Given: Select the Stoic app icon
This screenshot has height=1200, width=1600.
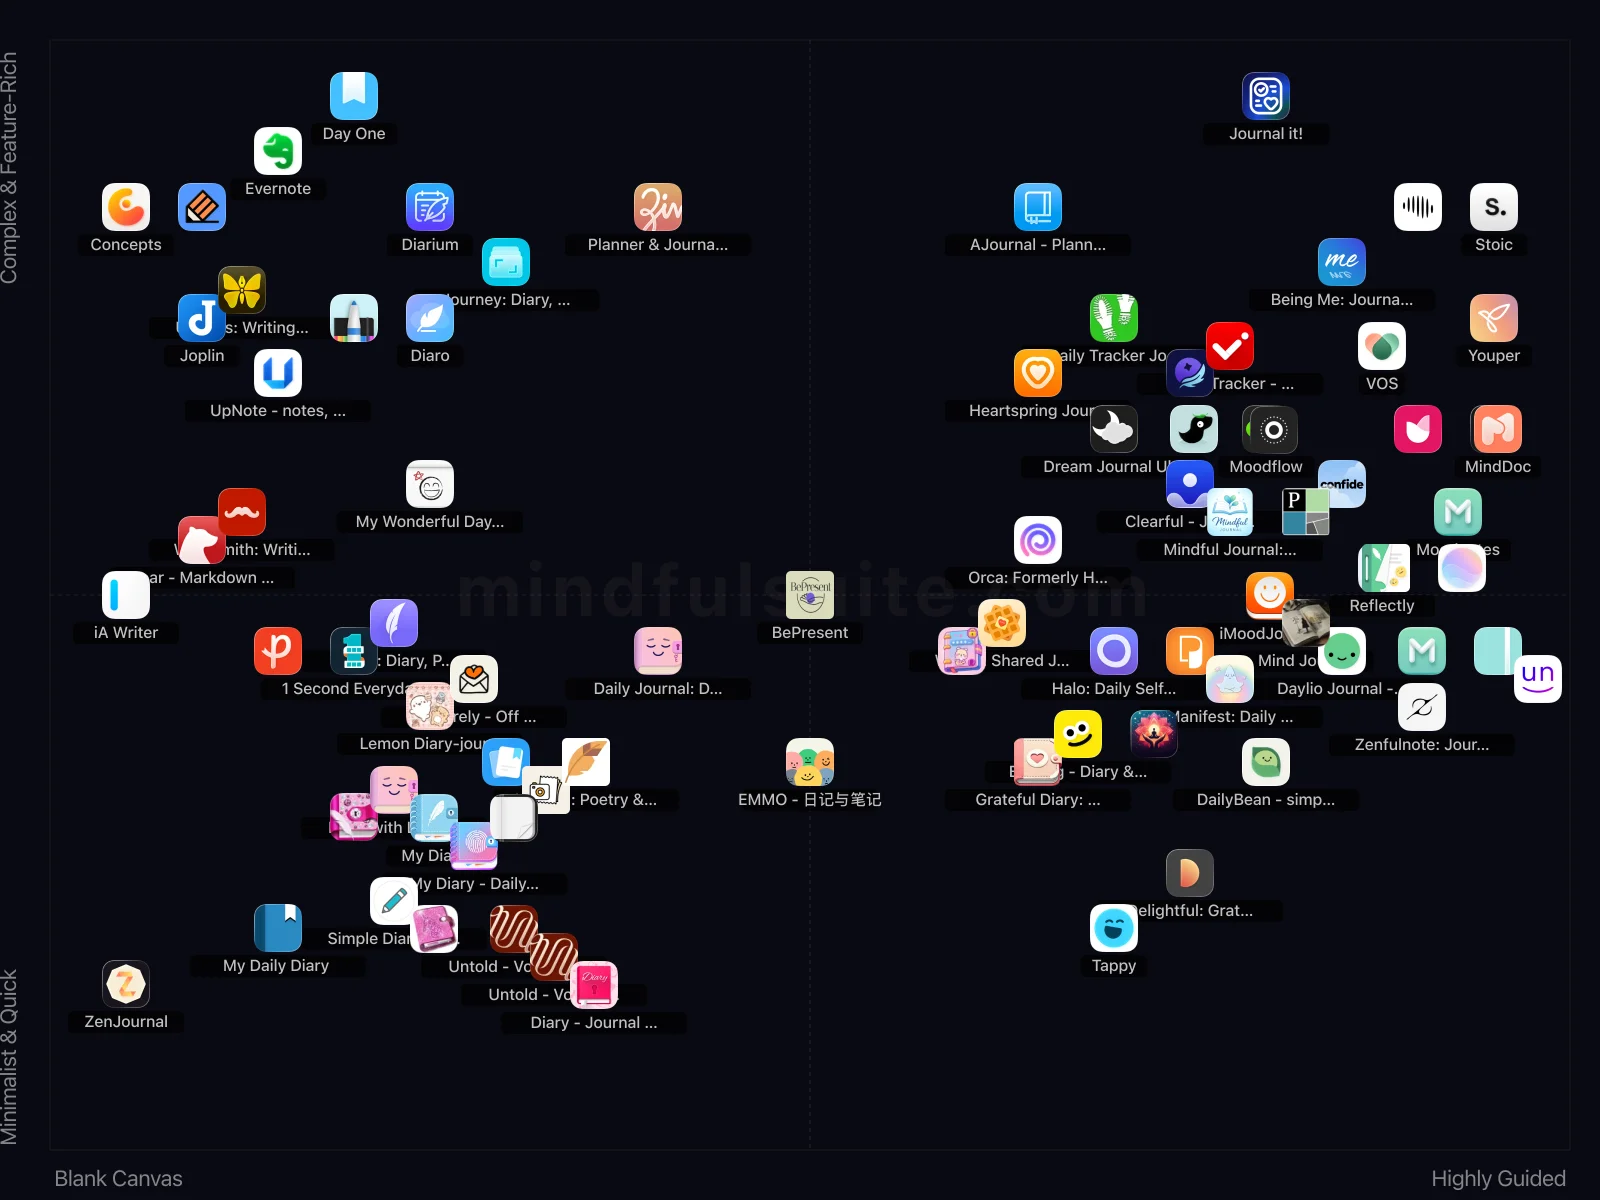Looking at the screenshot, I should click(1493, 207).
